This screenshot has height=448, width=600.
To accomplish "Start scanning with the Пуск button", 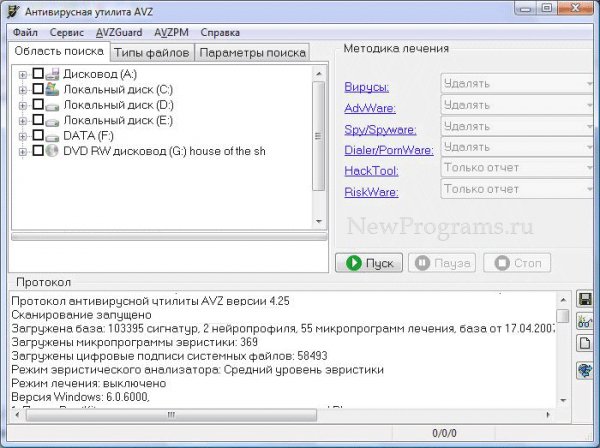I will [x=369, y=263].
